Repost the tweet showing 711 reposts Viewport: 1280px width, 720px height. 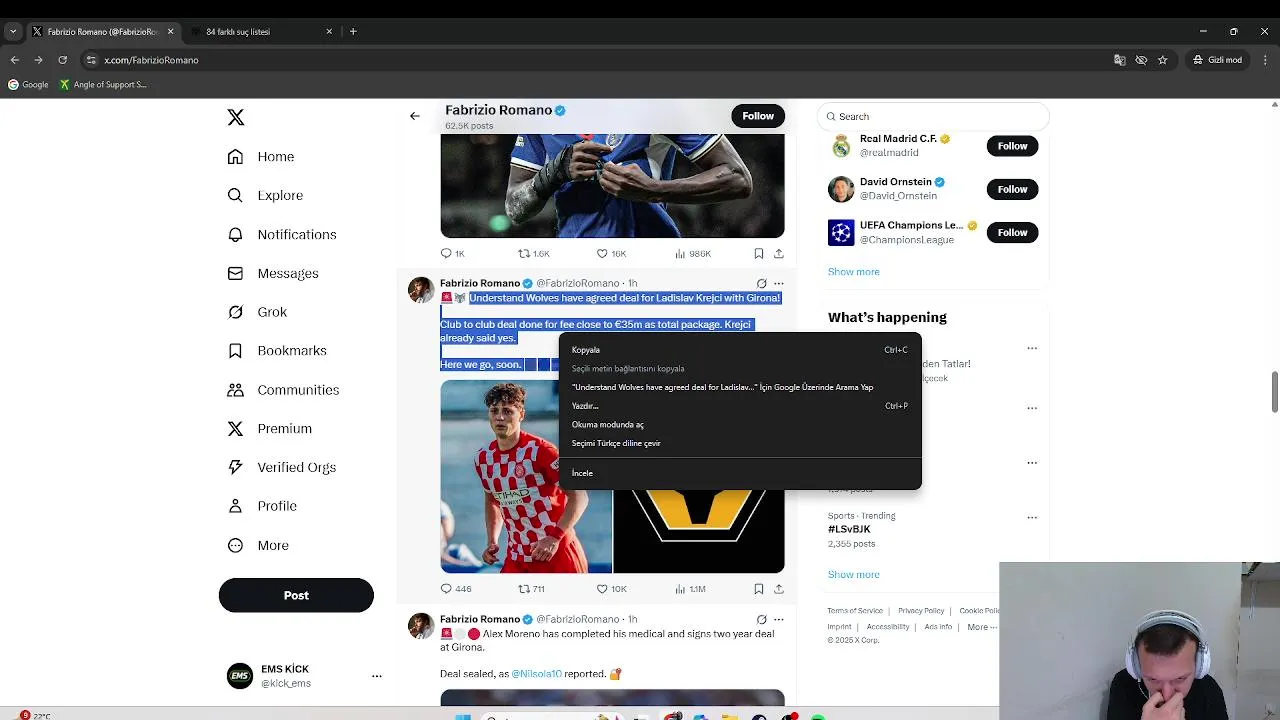531,589
